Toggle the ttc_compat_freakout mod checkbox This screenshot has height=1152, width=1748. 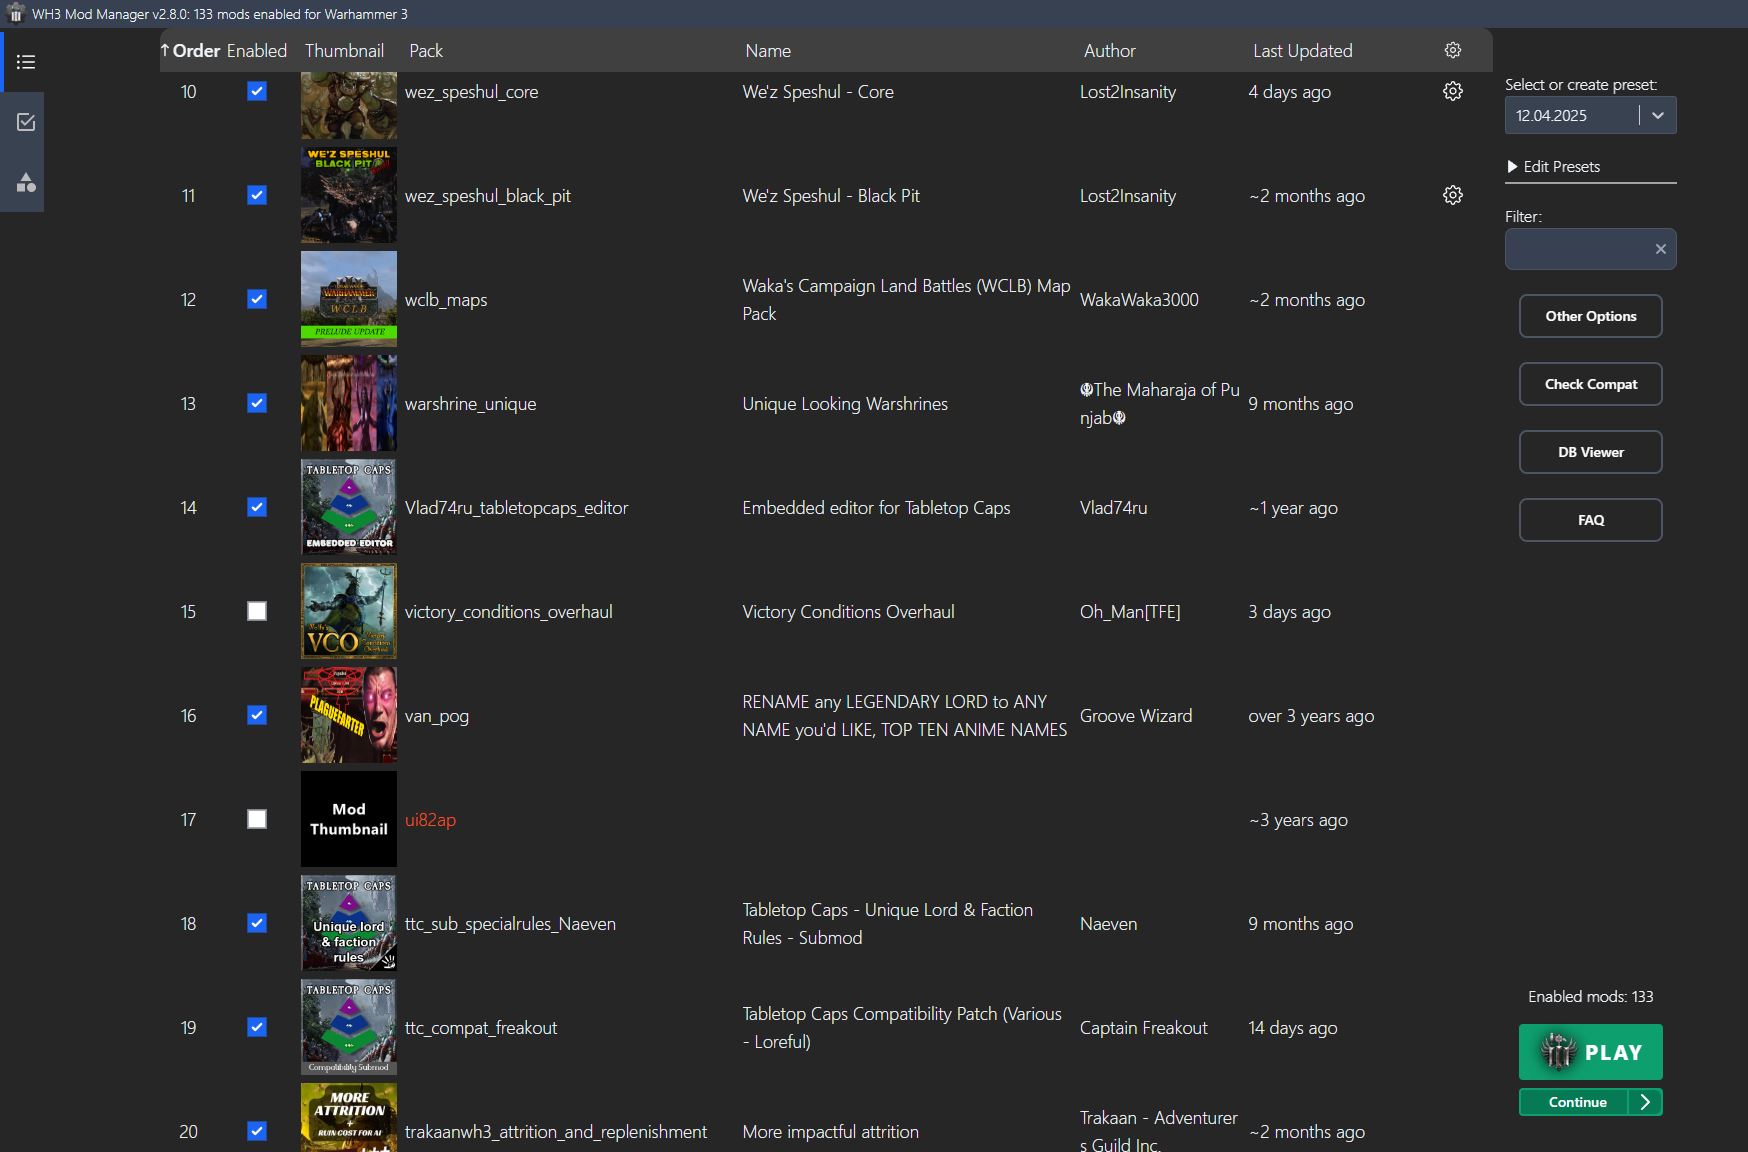tap(257, 1027)
